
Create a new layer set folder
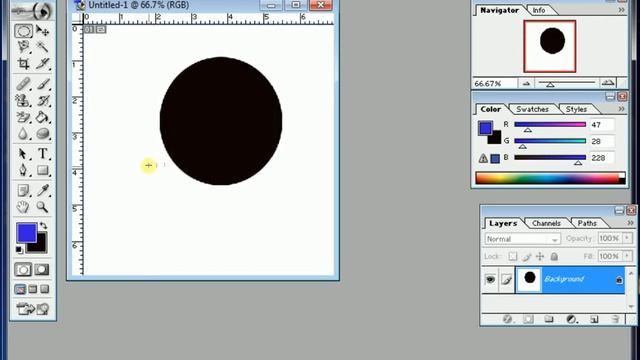coord(549,319)
